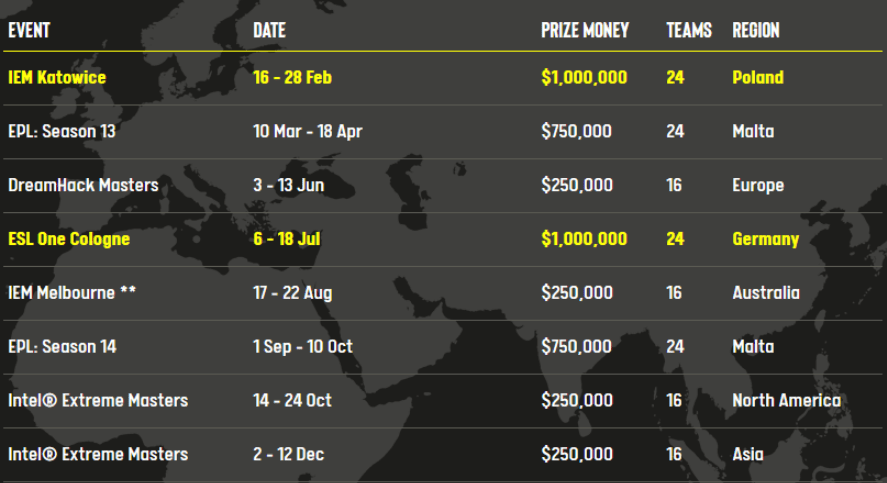Click the 16 - 28 Feb date
This screenshot has height=483, width=887.
(x=292, y=78)
